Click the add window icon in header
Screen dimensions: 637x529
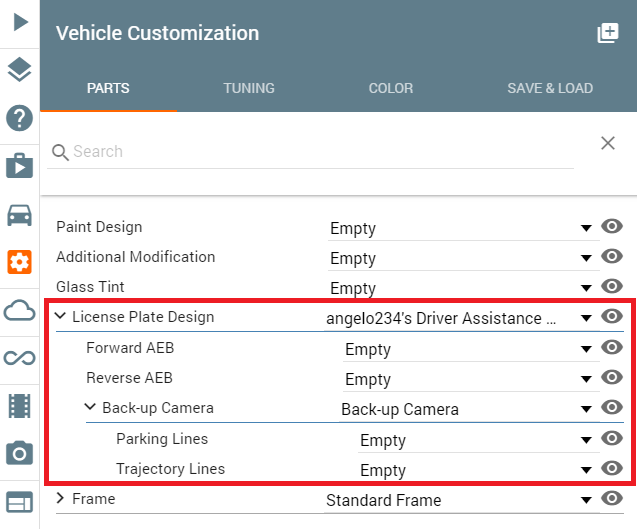pyautogui.click(x=607, y=33)
